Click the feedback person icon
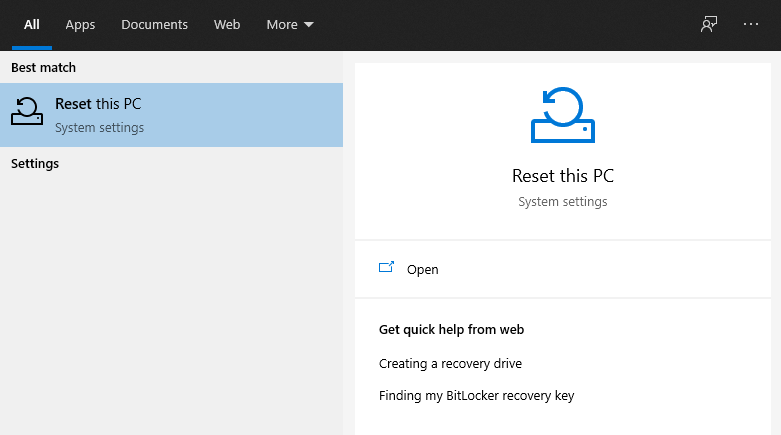Screen dimensions: 781x435 click(x=709, y=24)
